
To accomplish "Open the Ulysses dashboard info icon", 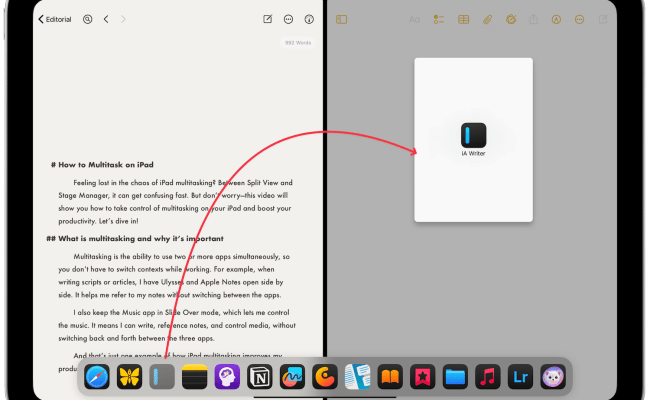I will (x=309, y=19).
